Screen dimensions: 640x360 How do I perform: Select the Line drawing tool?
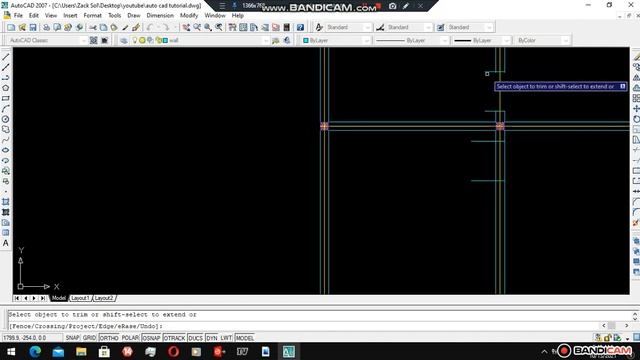[x=6, y=57]
